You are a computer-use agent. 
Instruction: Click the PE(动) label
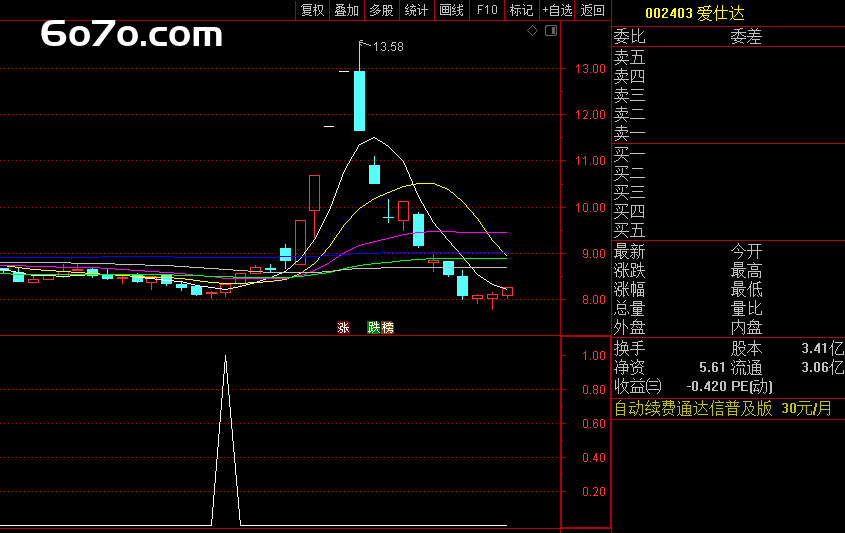pyautogui.click(x=751, y=386)
